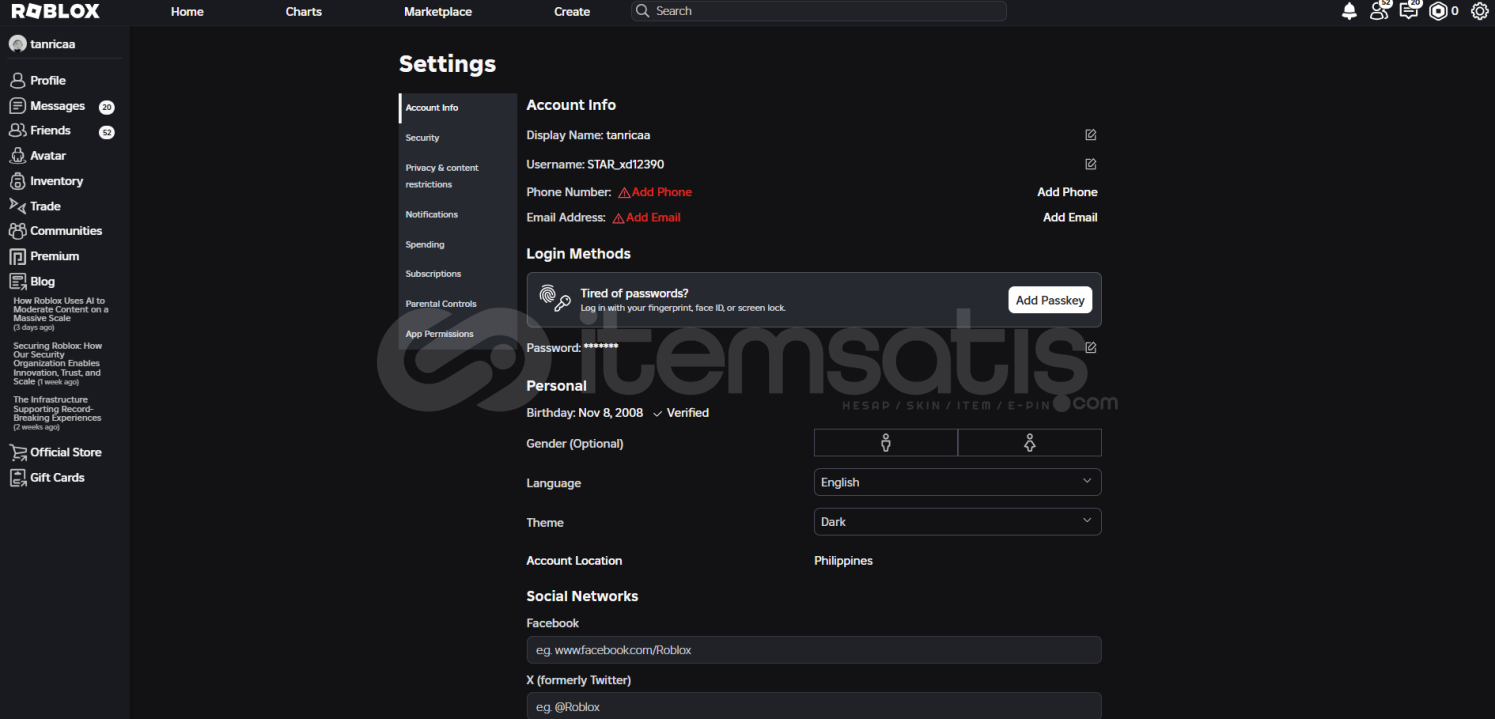1495x719 pixels.
Task: Select the male gender option
Action: pos(886,443)
